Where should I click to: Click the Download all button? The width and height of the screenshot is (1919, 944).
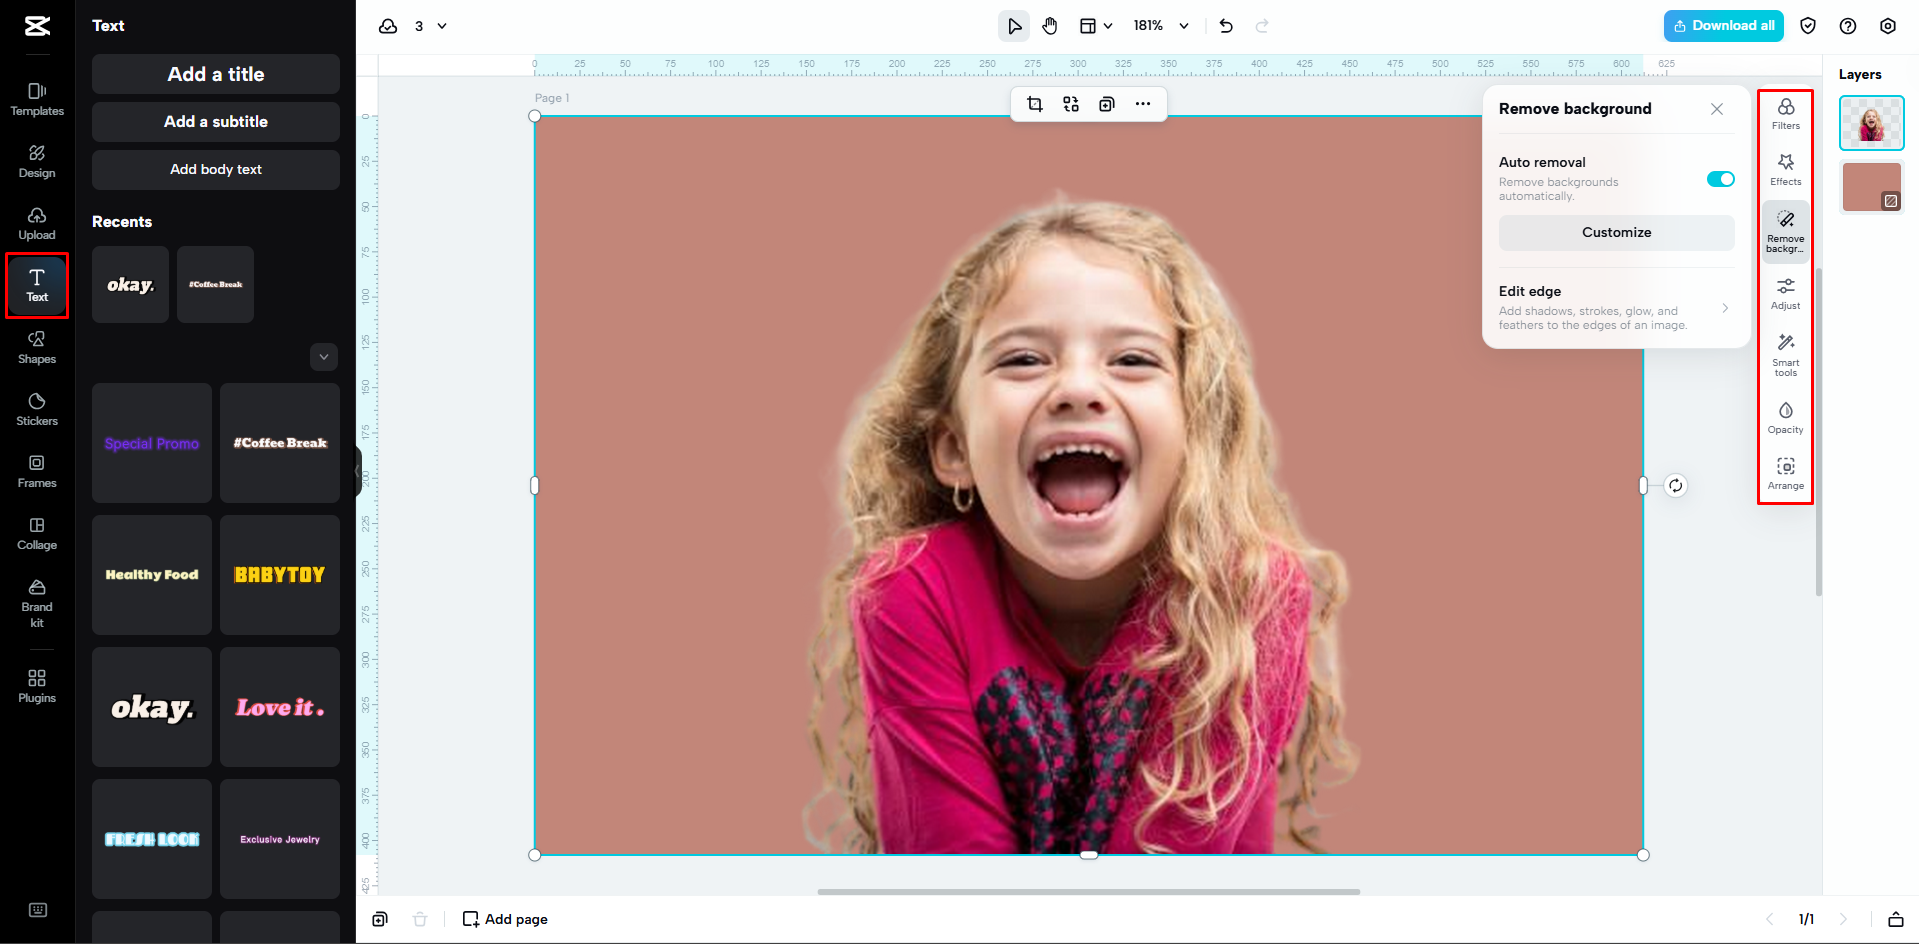pos(1723,25)
